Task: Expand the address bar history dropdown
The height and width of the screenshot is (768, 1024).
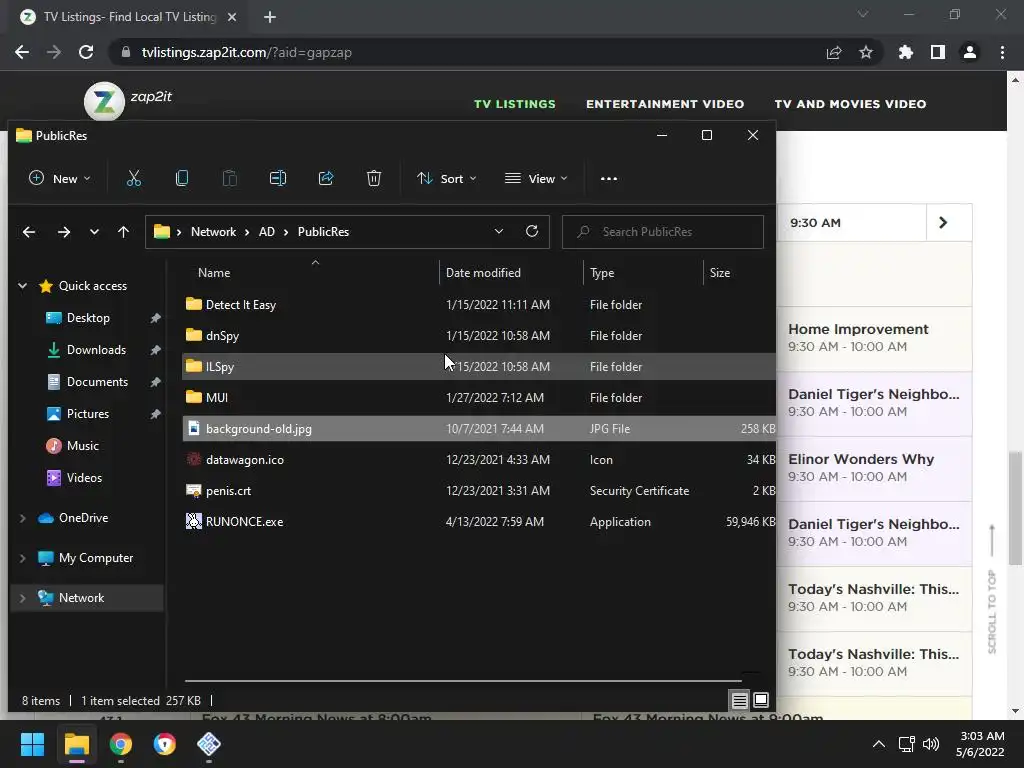Action: (x=499, y=231)
